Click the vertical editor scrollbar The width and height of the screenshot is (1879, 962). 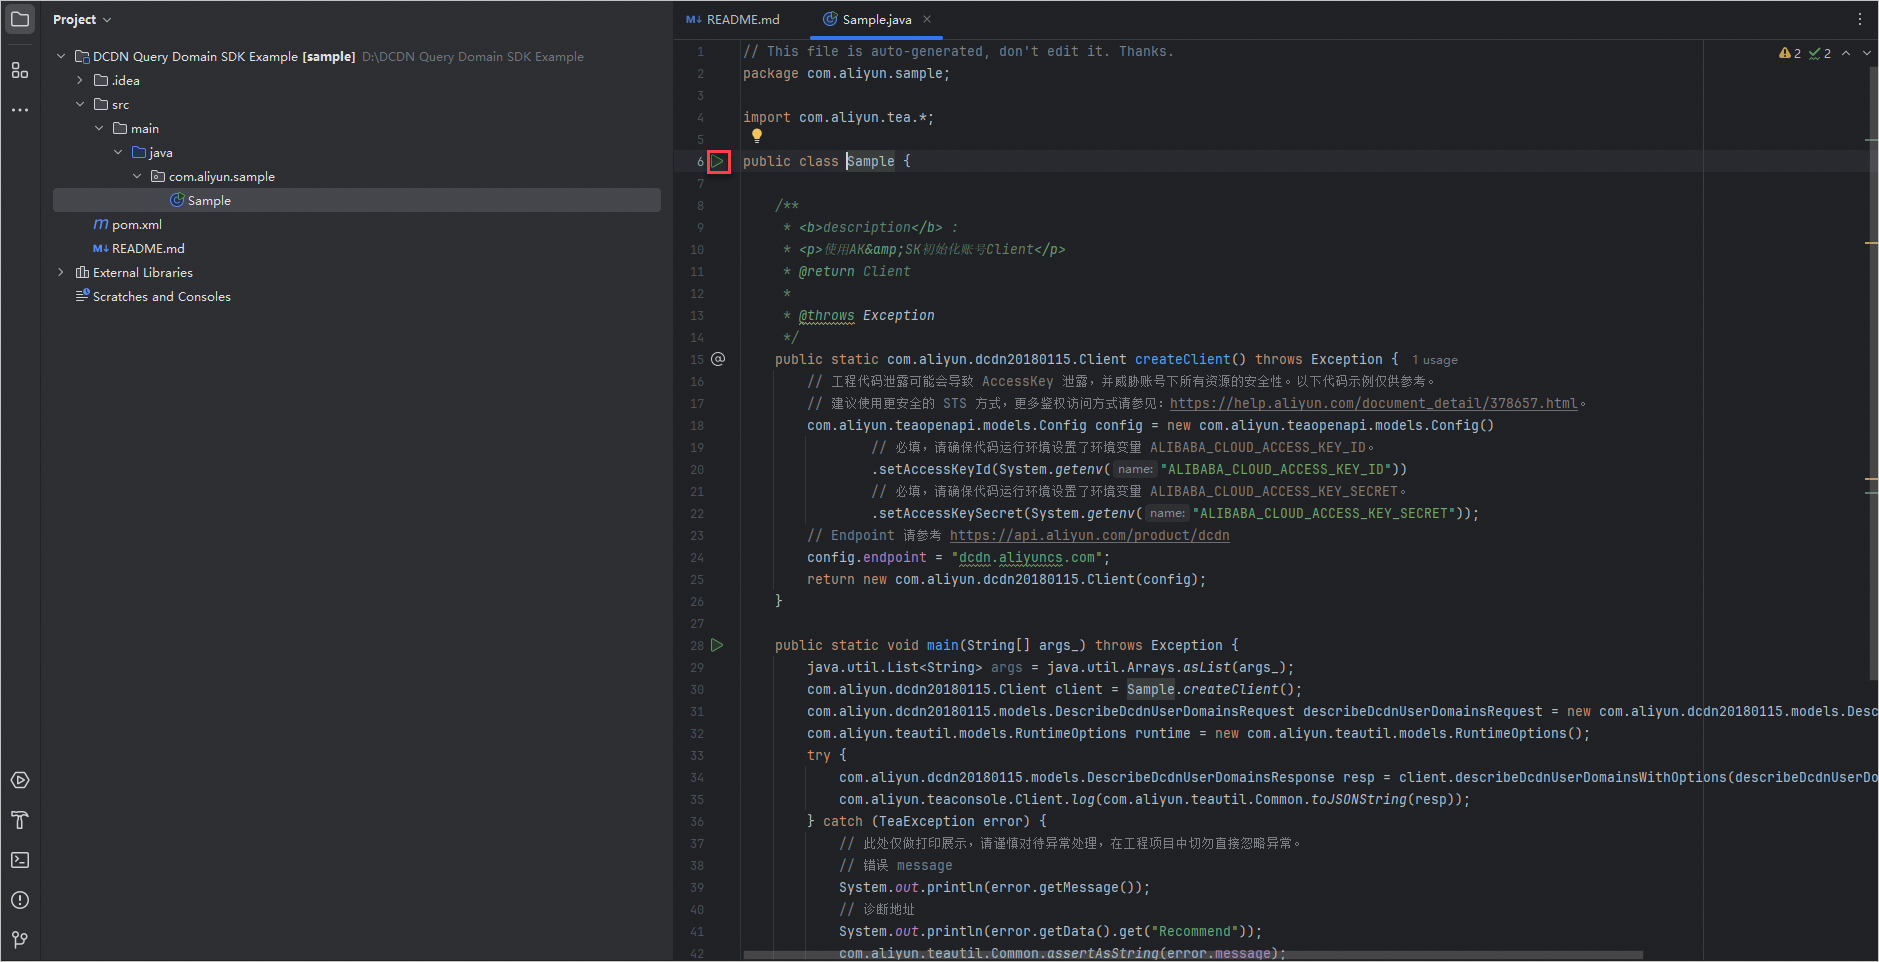[1872, 375]
